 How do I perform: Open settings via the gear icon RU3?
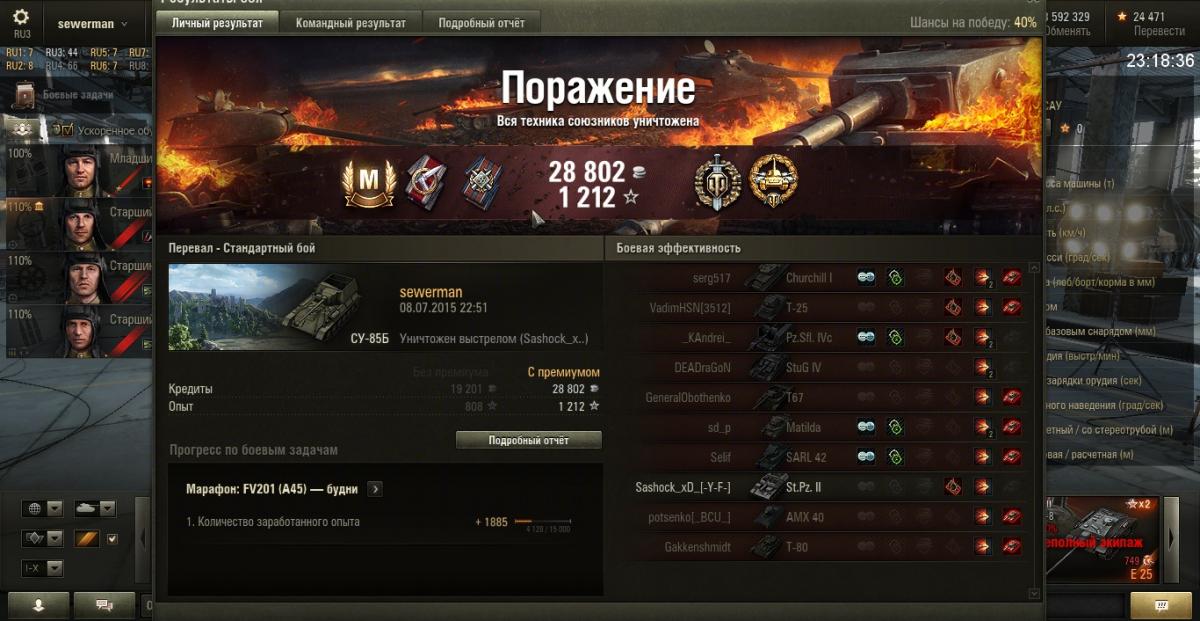pos(21,22)
